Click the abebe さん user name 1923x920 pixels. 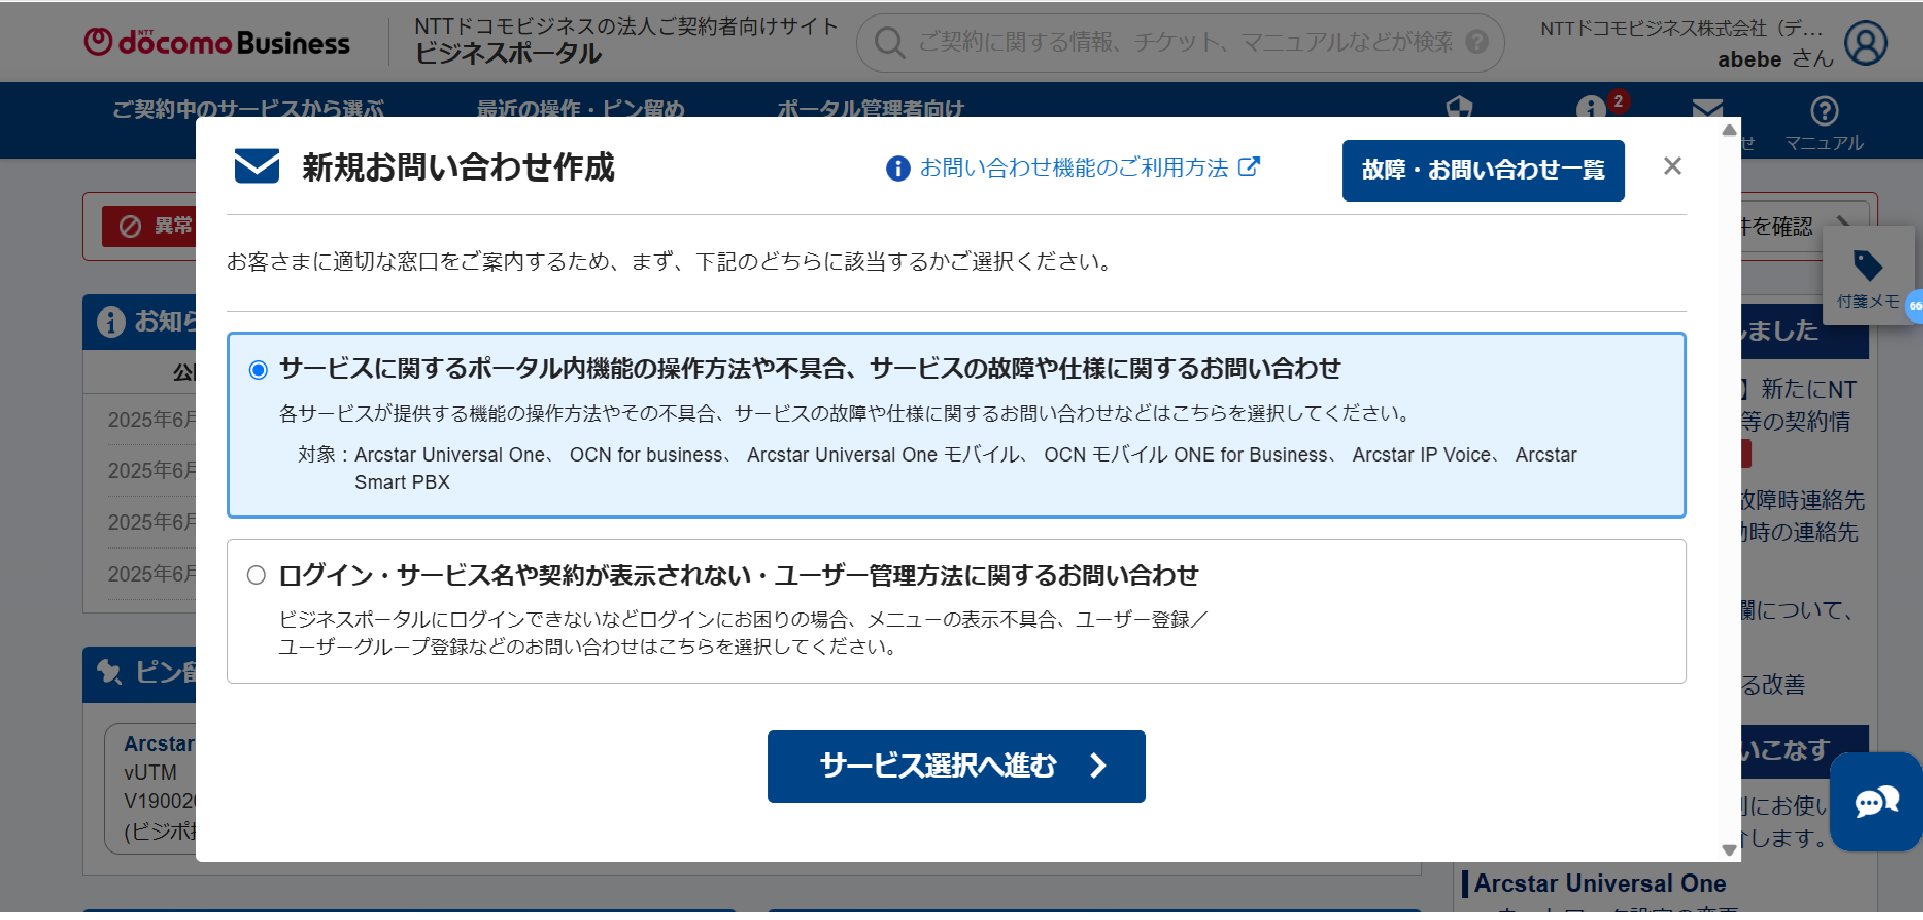tap(1775, 59)
